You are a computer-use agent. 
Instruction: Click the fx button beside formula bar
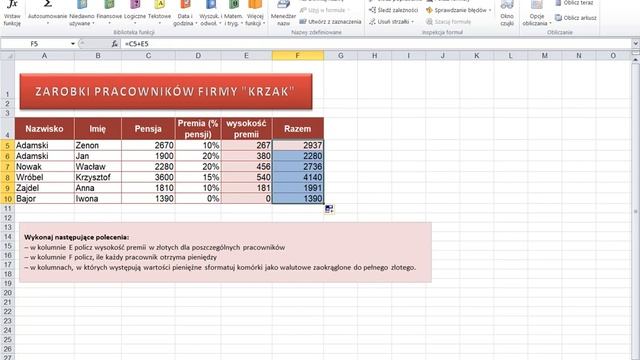coord(115,44)
